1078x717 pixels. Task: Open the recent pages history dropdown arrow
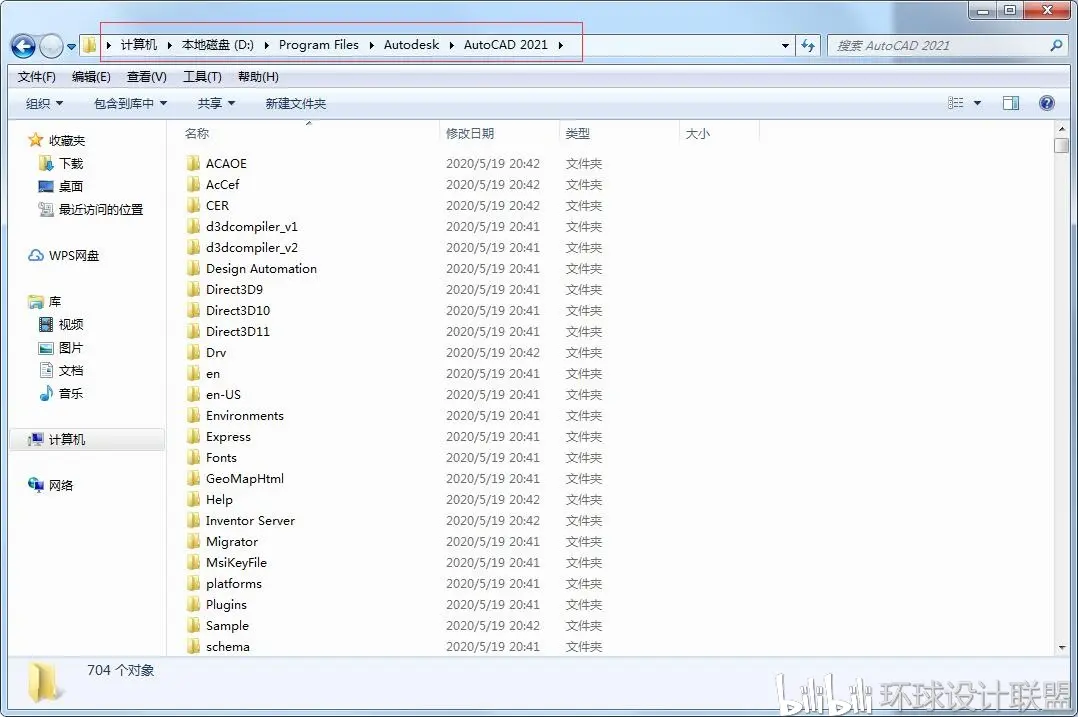point(72,47)
